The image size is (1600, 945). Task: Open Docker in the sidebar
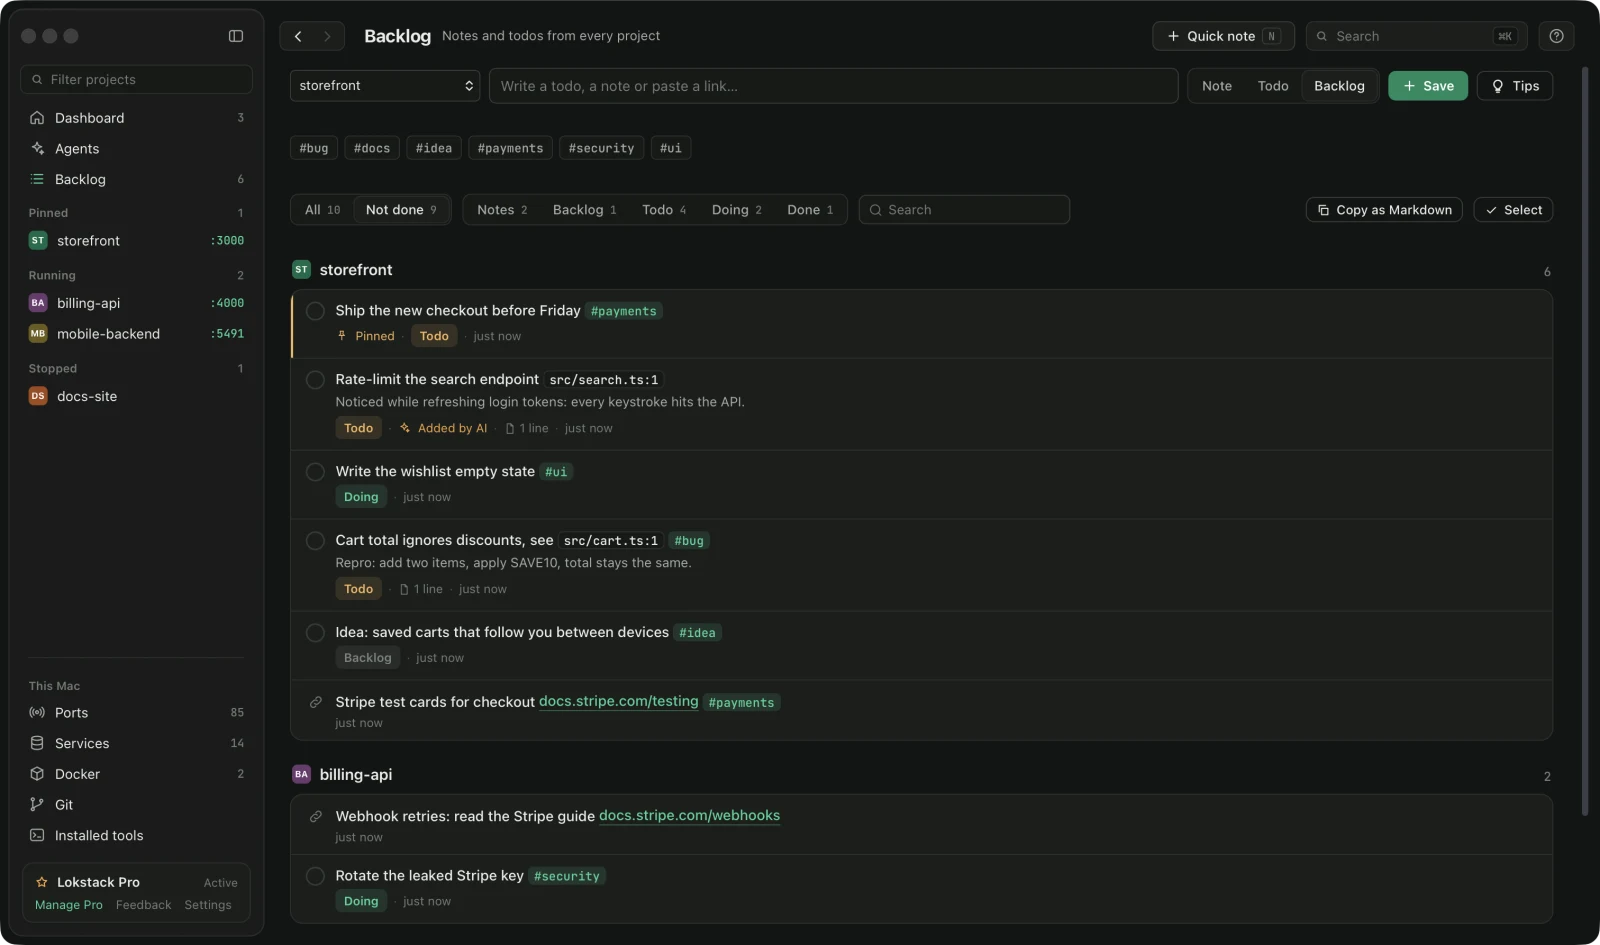tap(136, 774)
